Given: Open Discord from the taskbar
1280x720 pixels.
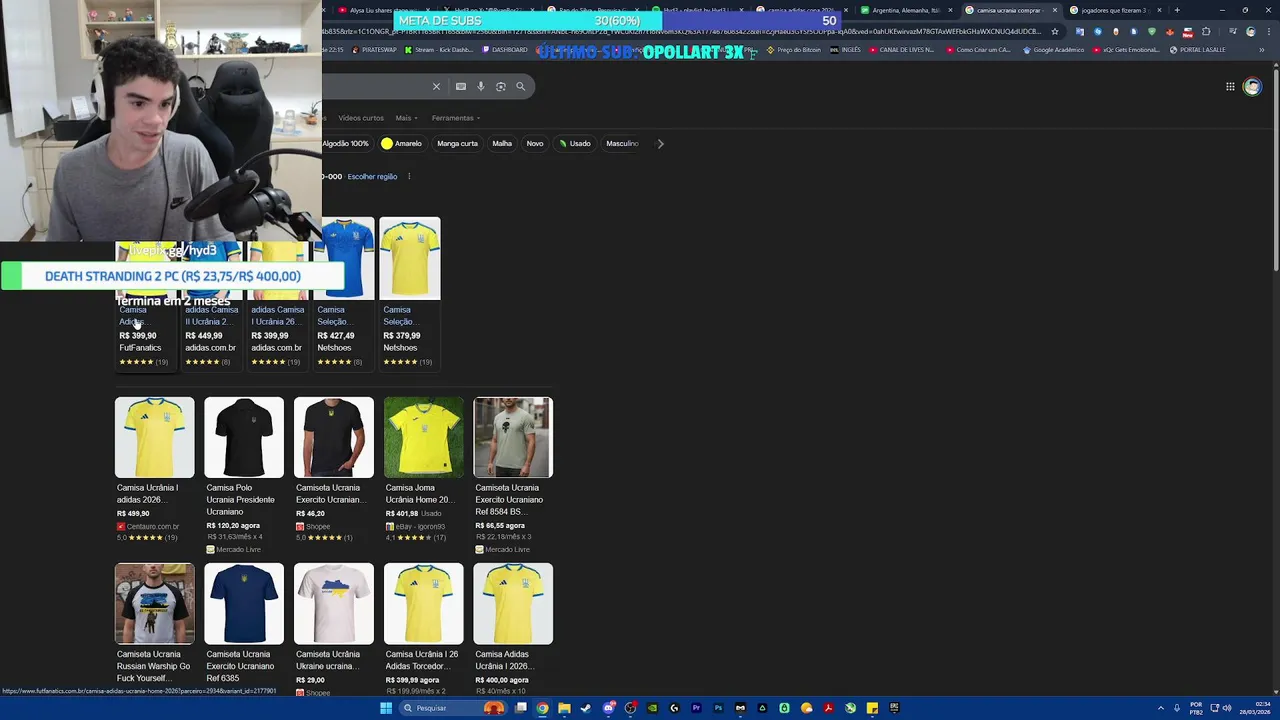Looking at the screenshot, I should point(608,708).
